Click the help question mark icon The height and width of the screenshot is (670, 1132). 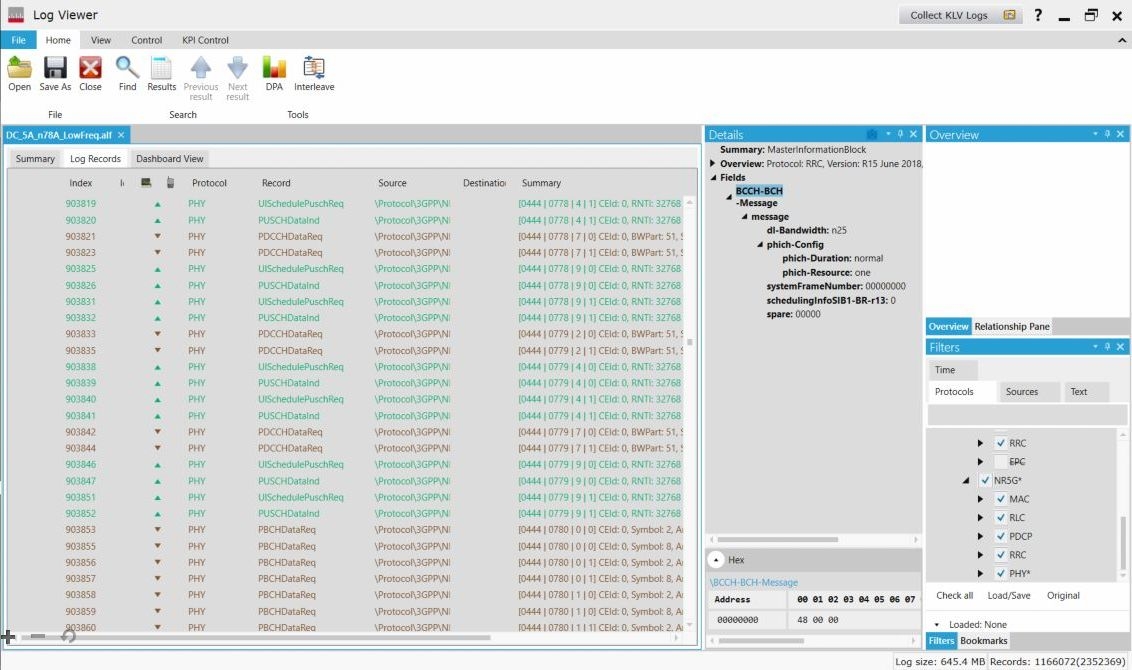point(1038,15)
